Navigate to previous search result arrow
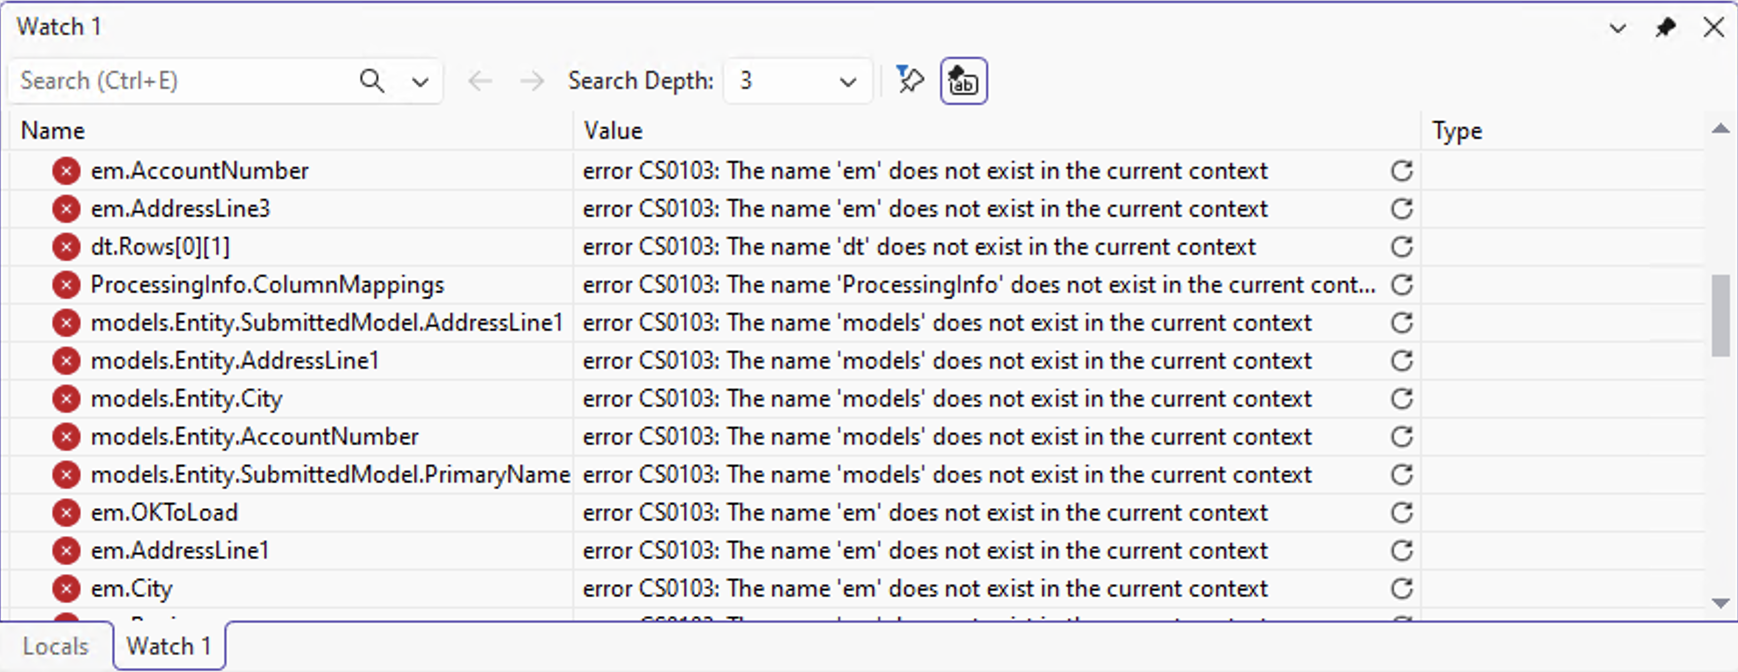1738x672 pixels. click(x=480, y=81)
